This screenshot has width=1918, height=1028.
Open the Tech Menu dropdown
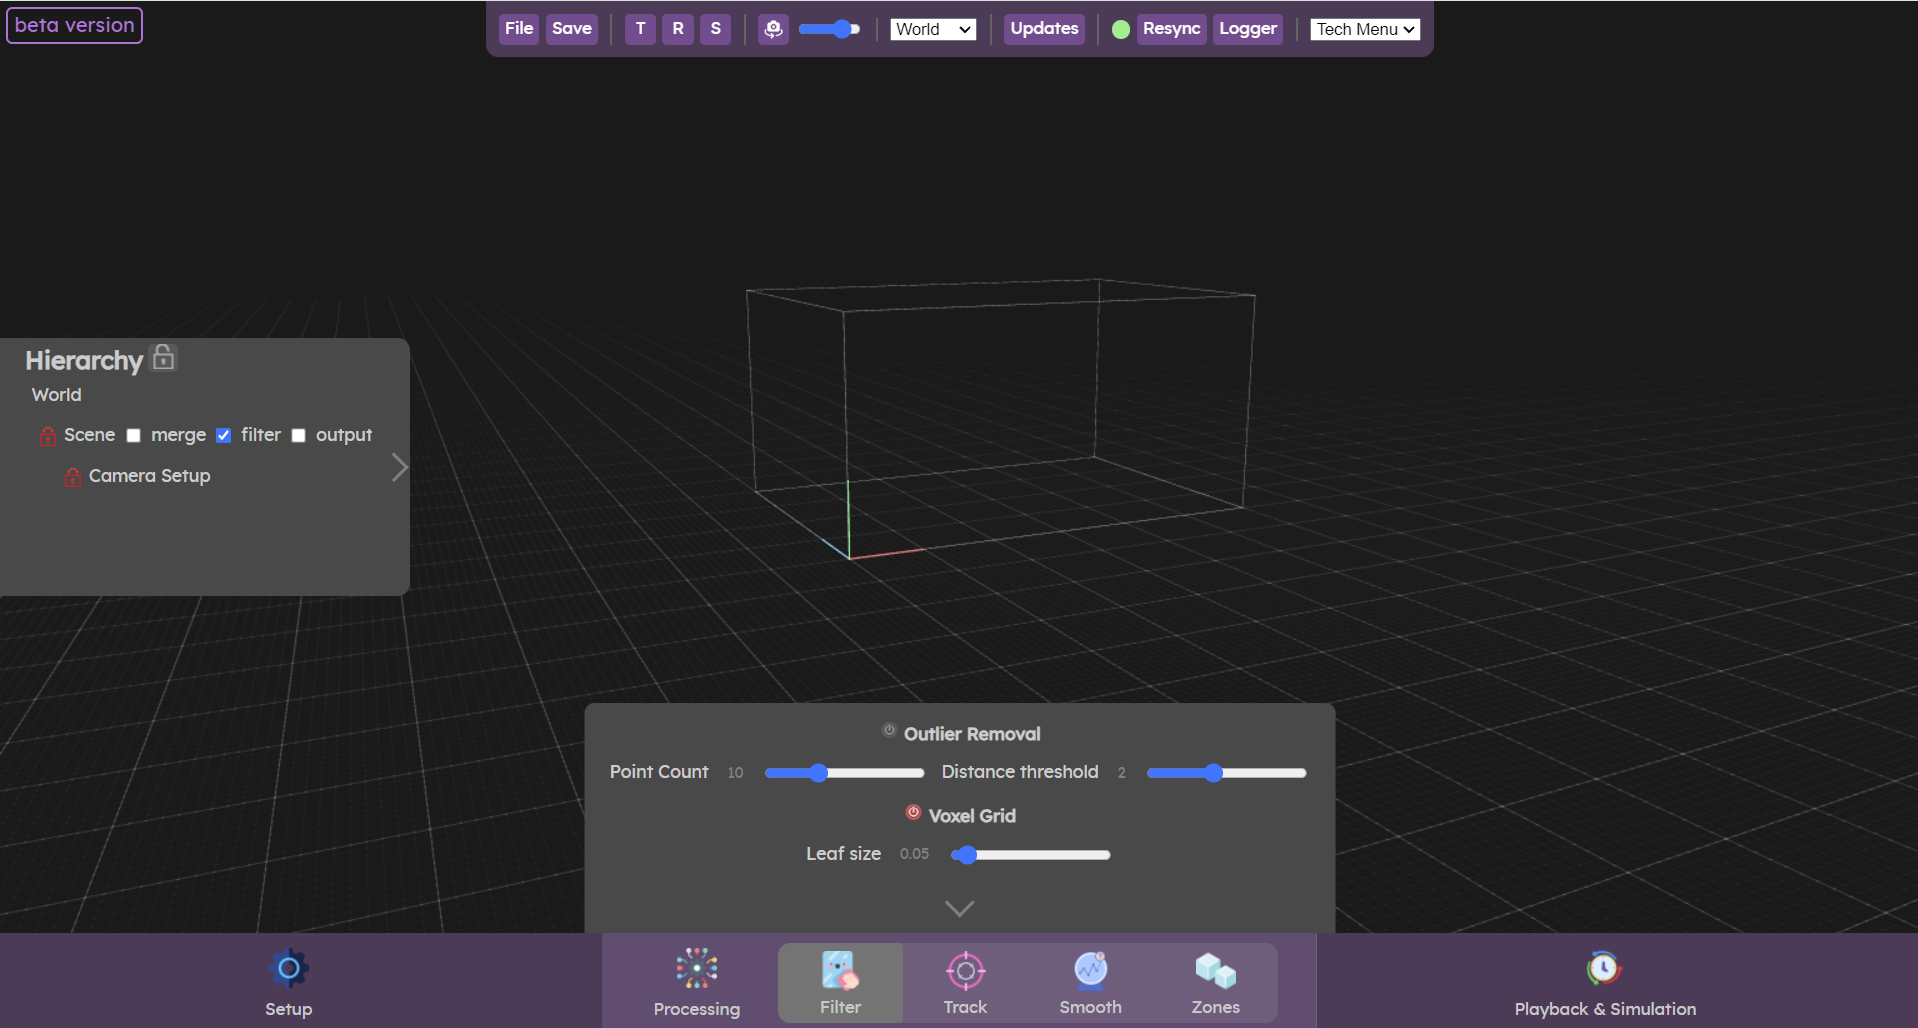tap(1364, 29)
